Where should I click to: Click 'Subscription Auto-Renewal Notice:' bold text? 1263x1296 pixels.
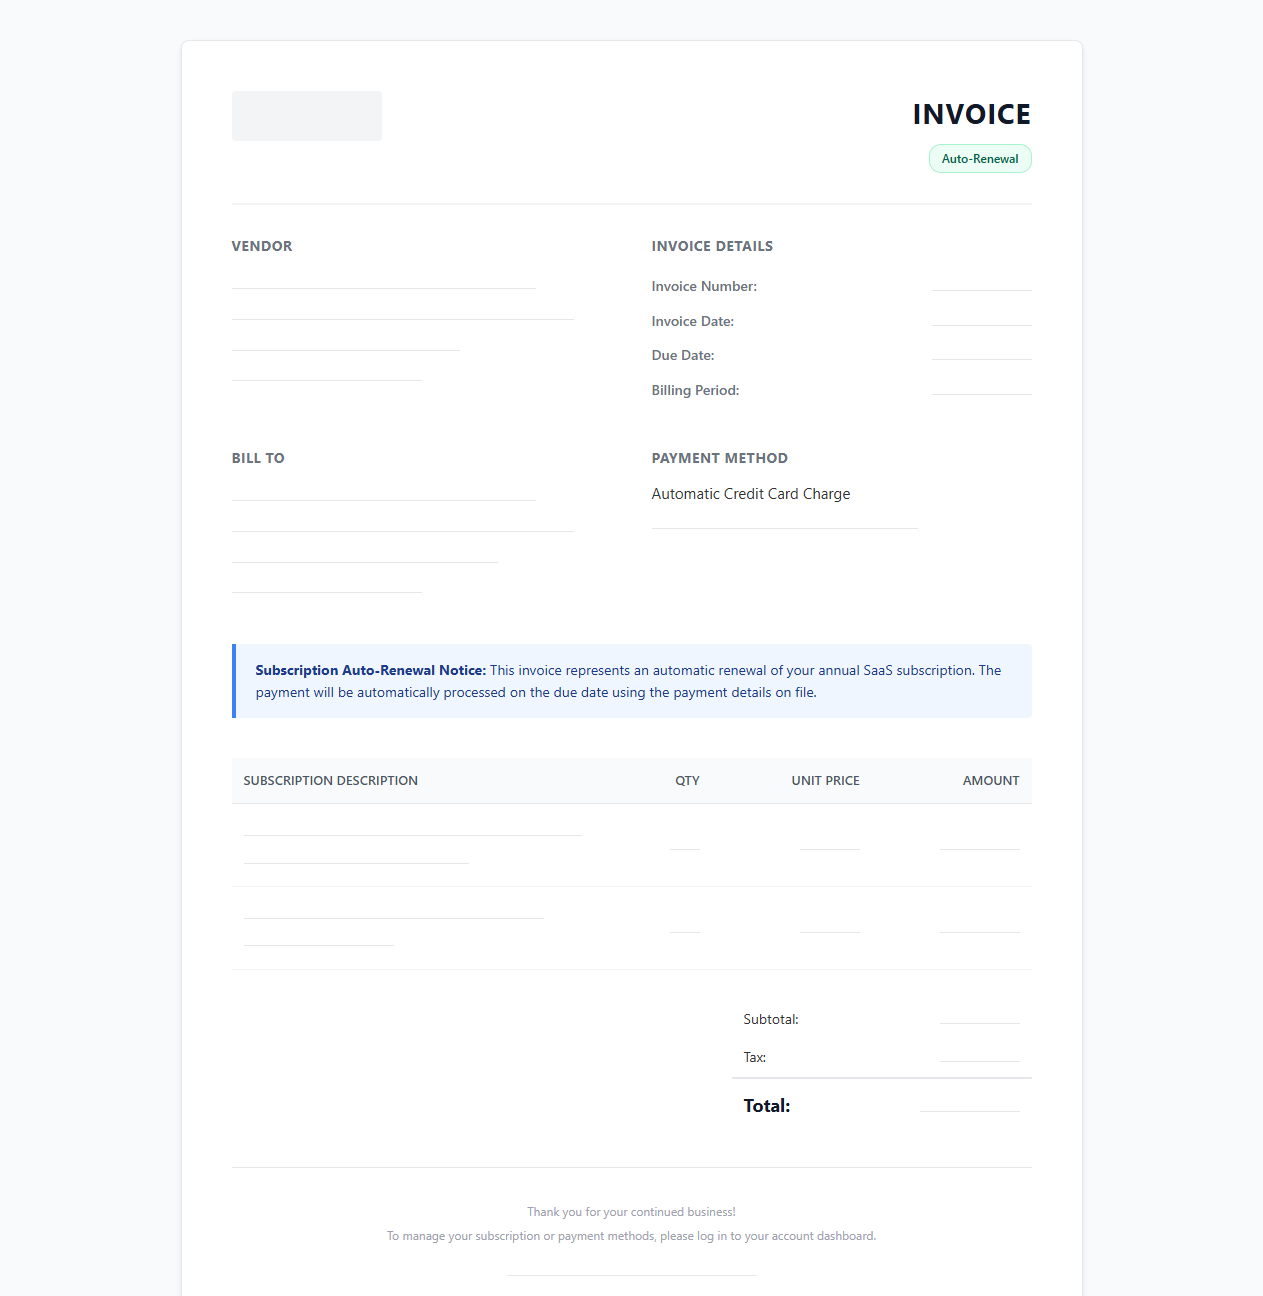pos(371,670)
